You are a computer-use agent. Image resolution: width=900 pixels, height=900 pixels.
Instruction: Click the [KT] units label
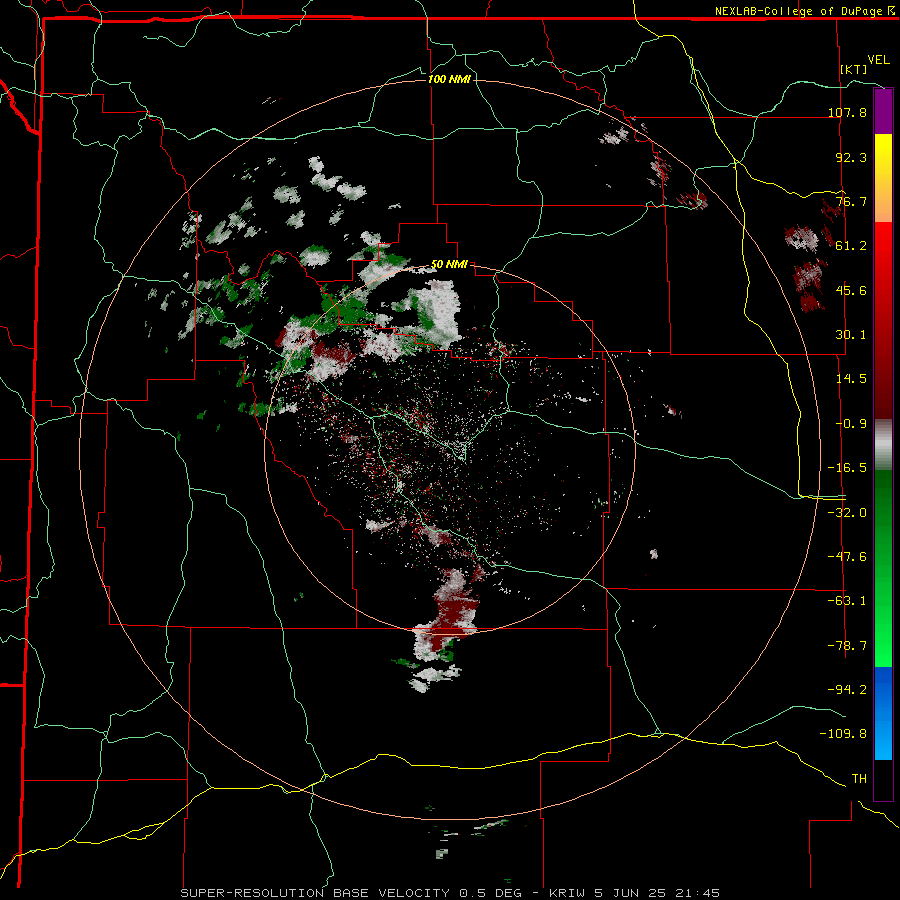click(x=853, y=69)
